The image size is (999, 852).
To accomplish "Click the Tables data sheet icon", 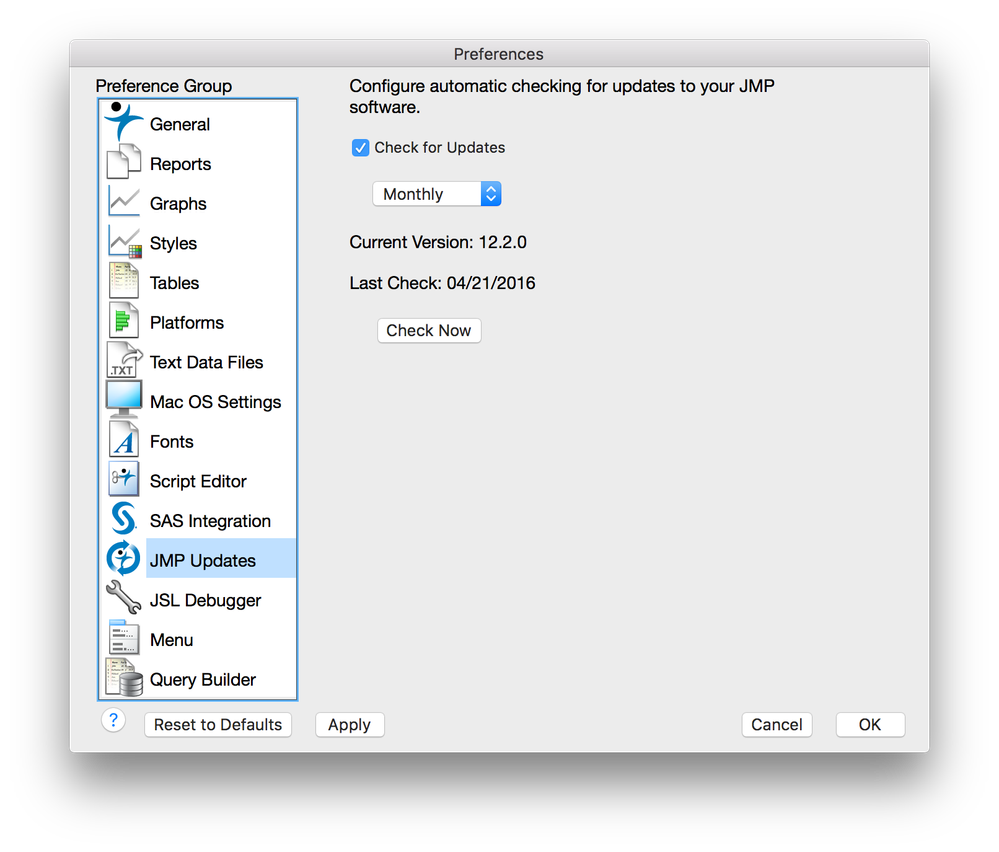I will [x=124, y=280].
